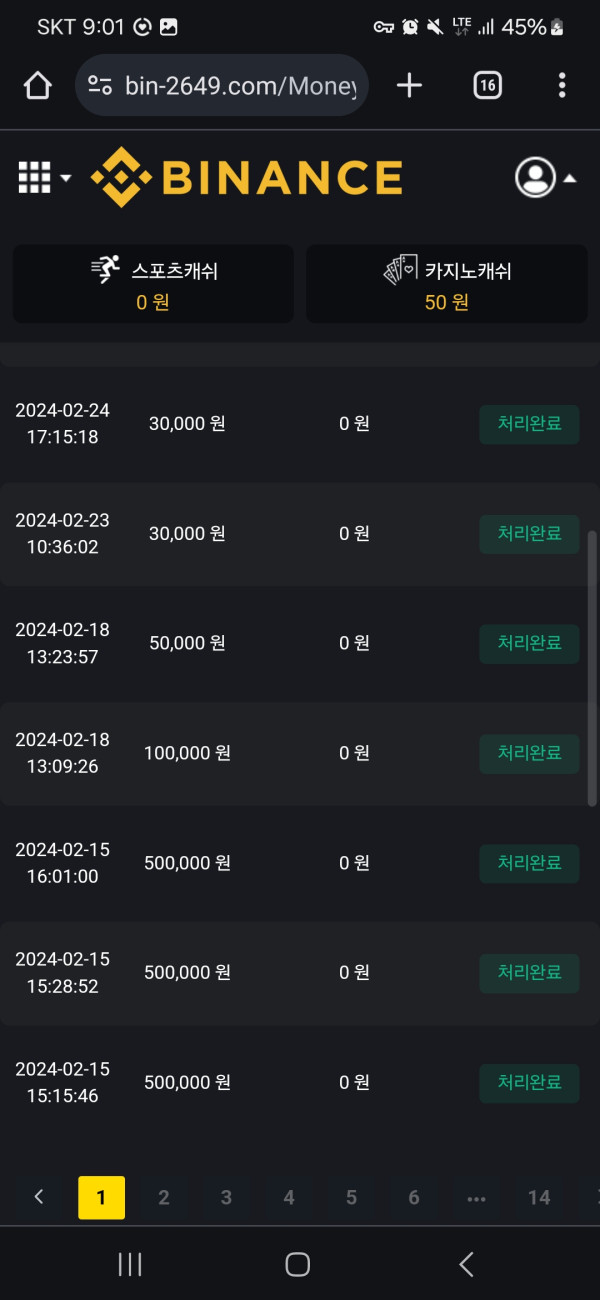Go to page 14

[x=539, y=1197]
